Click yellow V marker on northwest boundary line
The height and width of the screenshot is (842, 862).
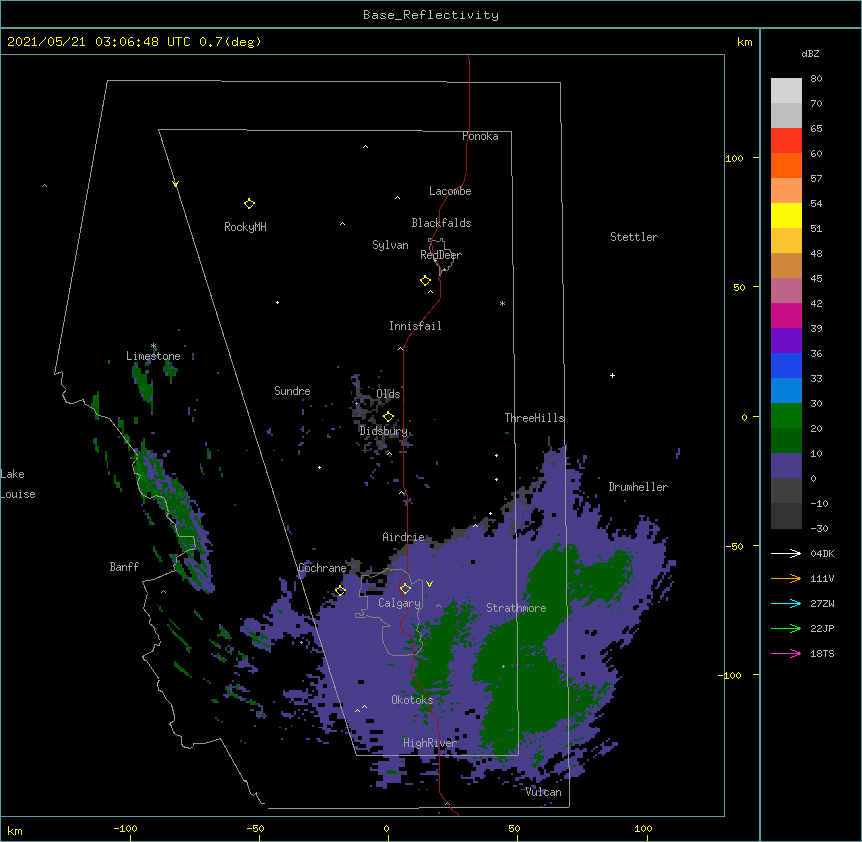pos(175,184)
